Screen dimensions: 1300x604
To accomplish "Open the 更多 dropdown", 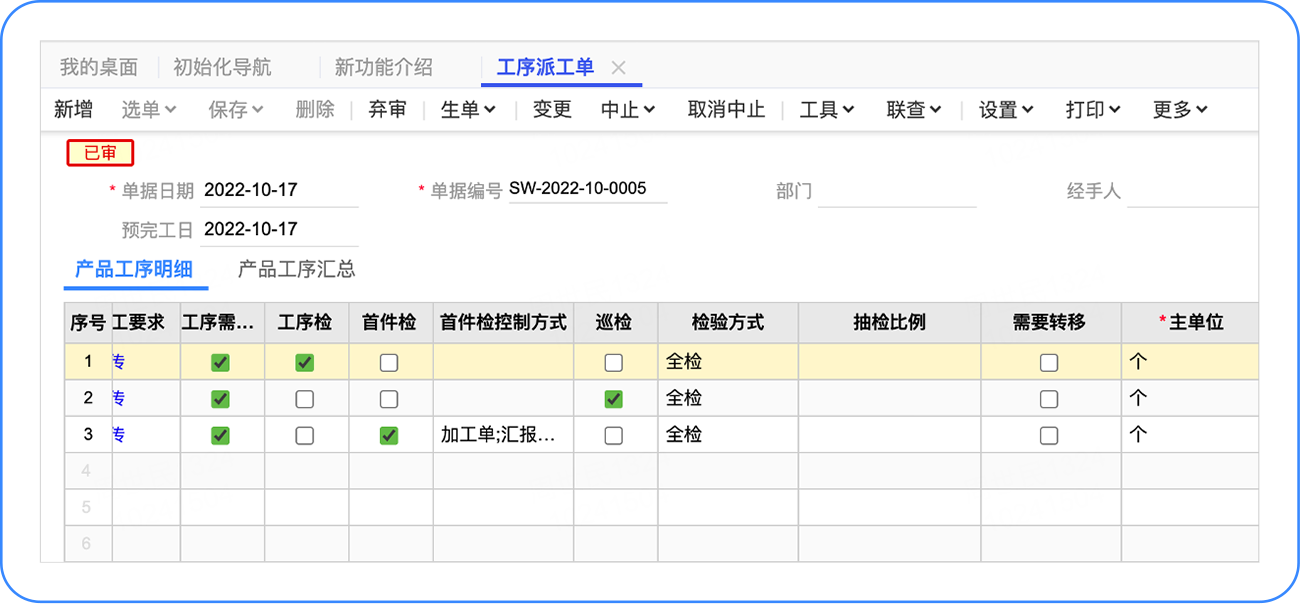I will point(1180,110).
